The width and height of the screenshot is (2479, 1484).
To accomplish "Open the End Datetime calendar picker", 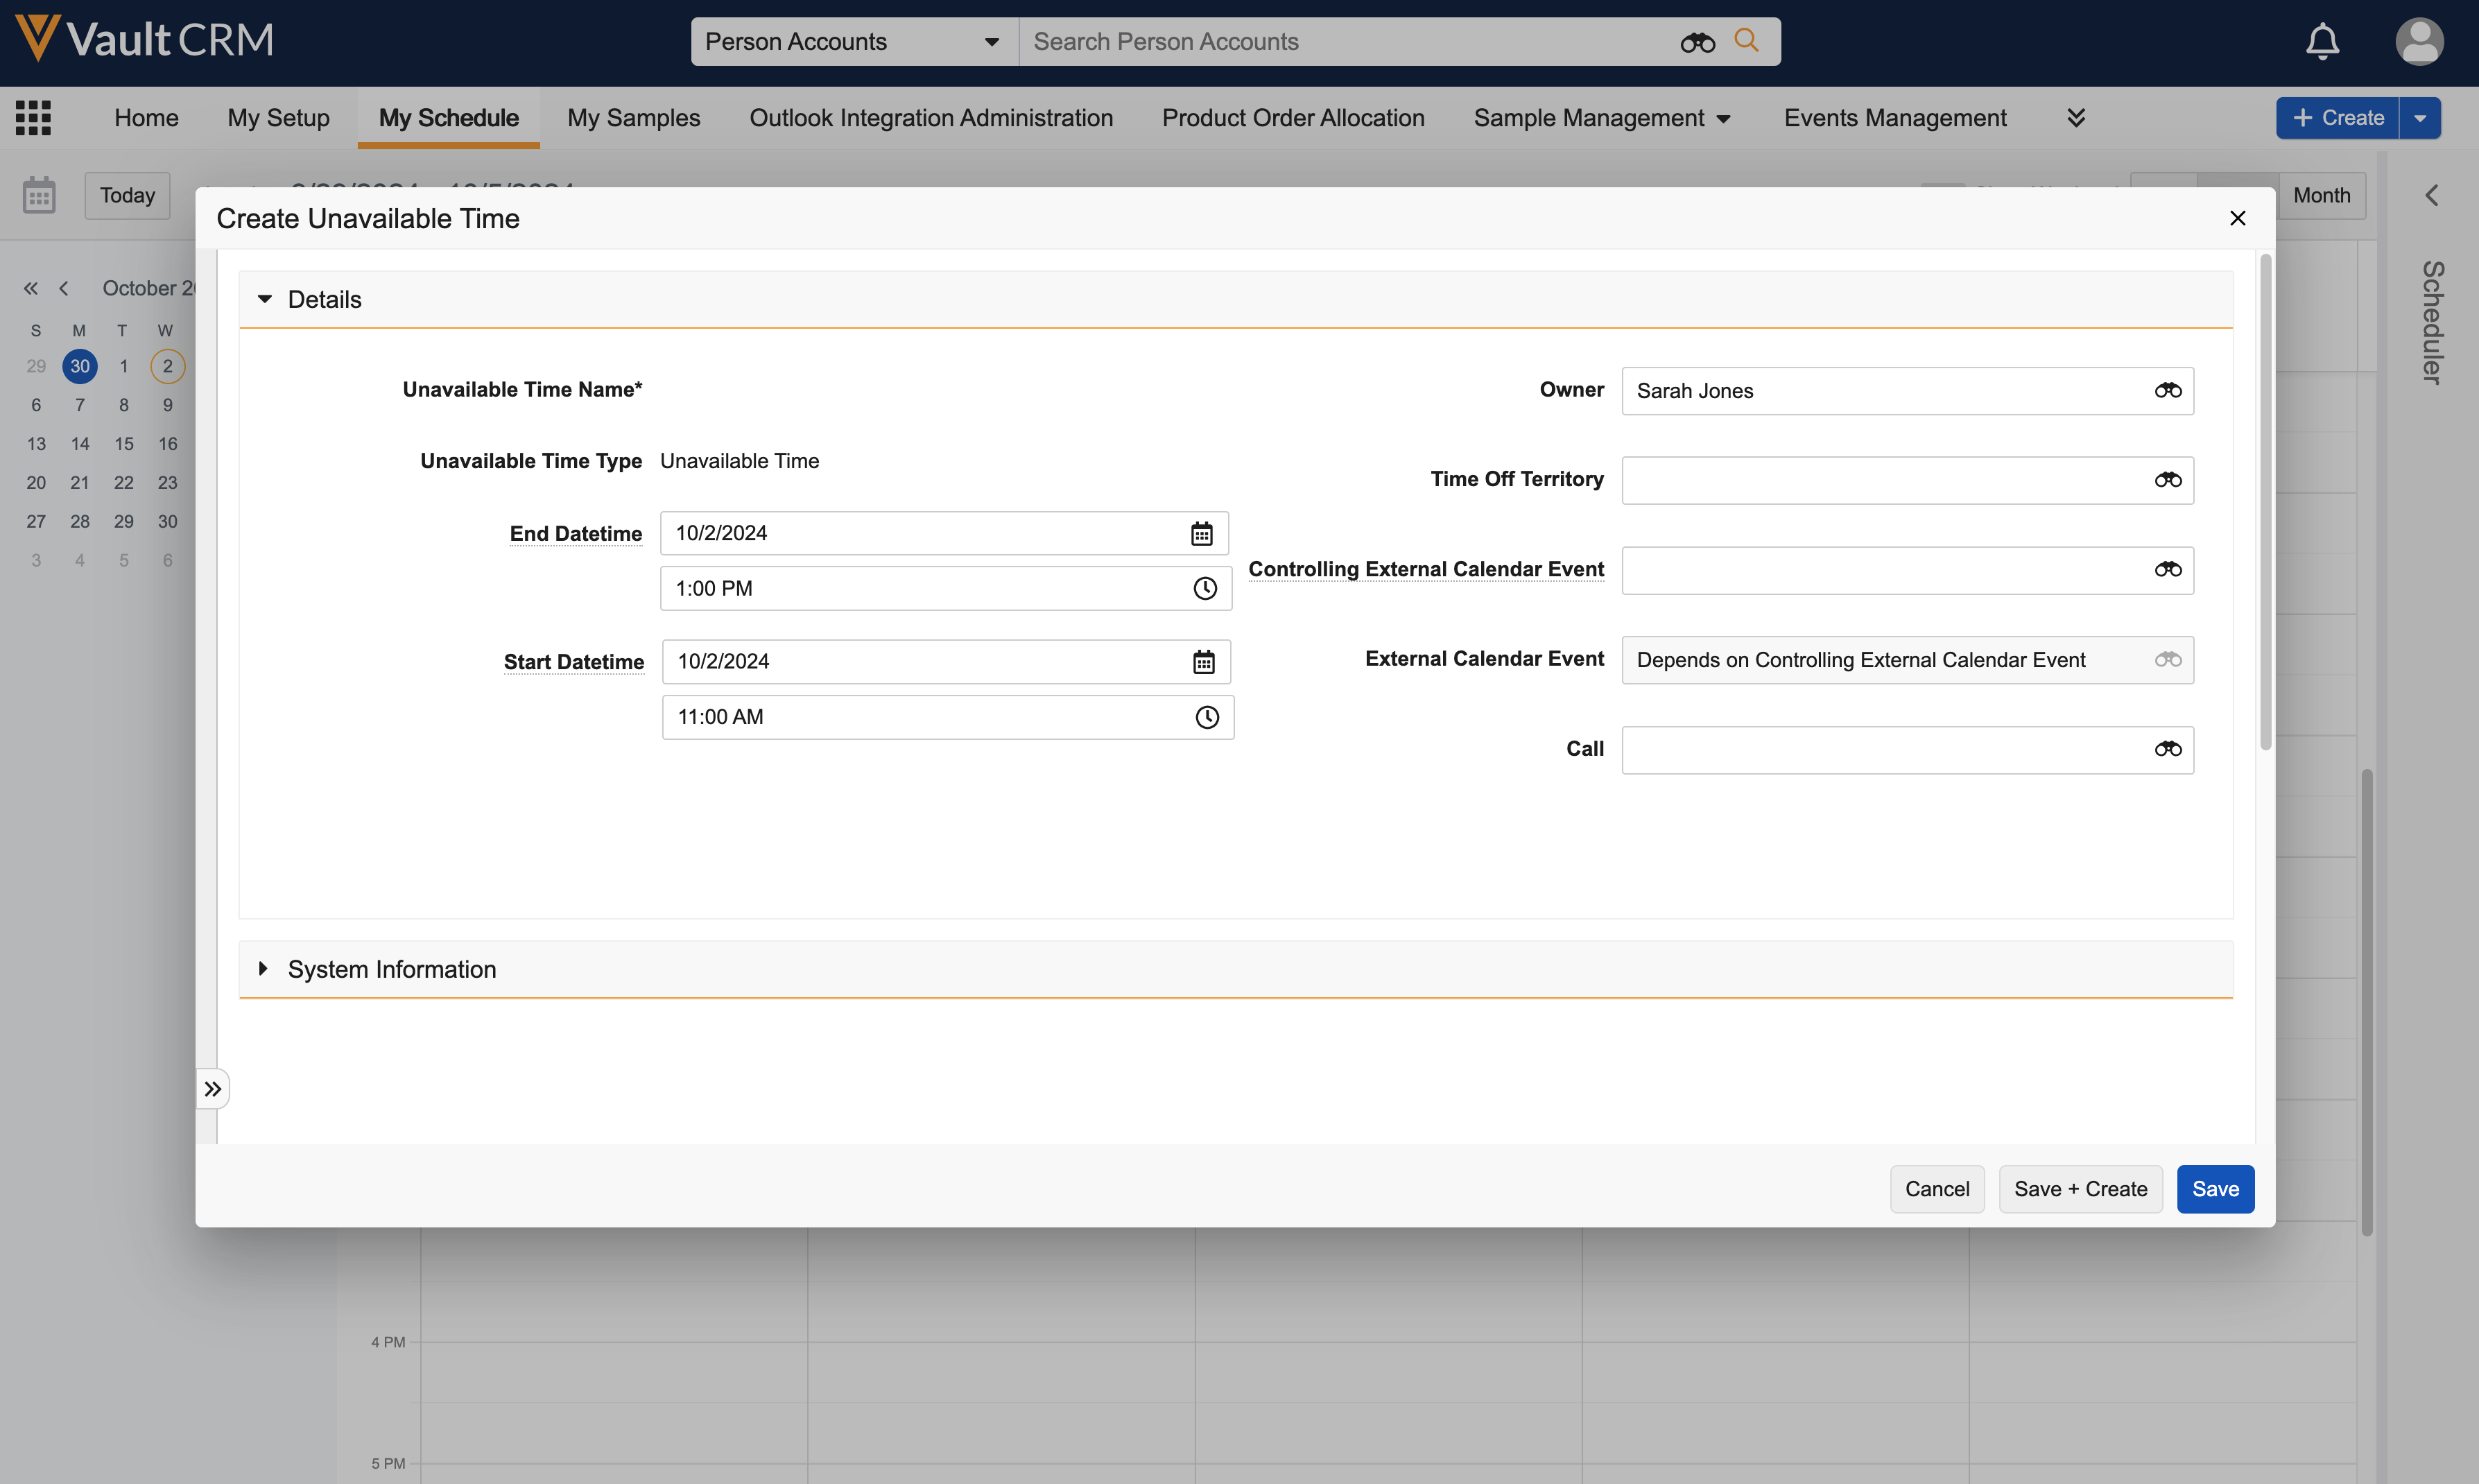I will 1201,534.
